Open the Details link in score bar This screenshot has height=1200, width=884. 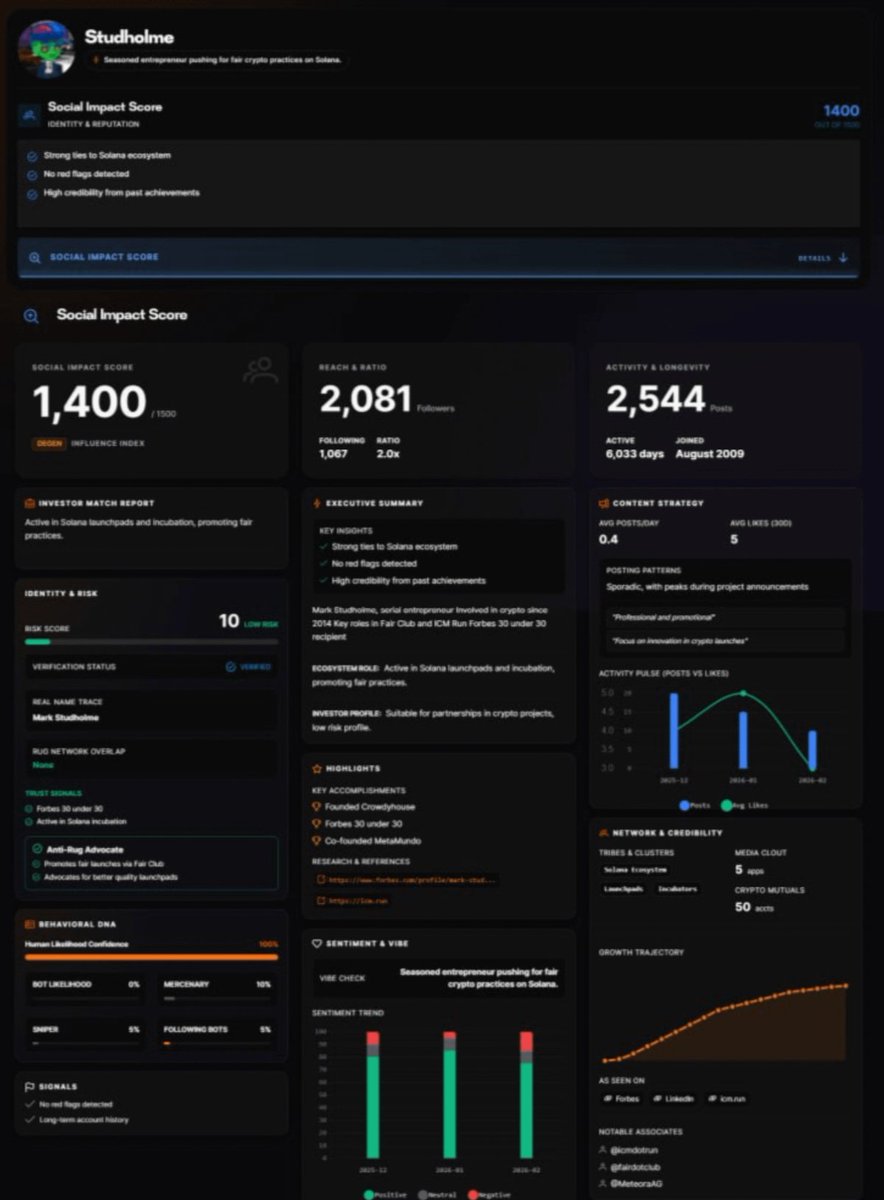(x=814, y=258)
